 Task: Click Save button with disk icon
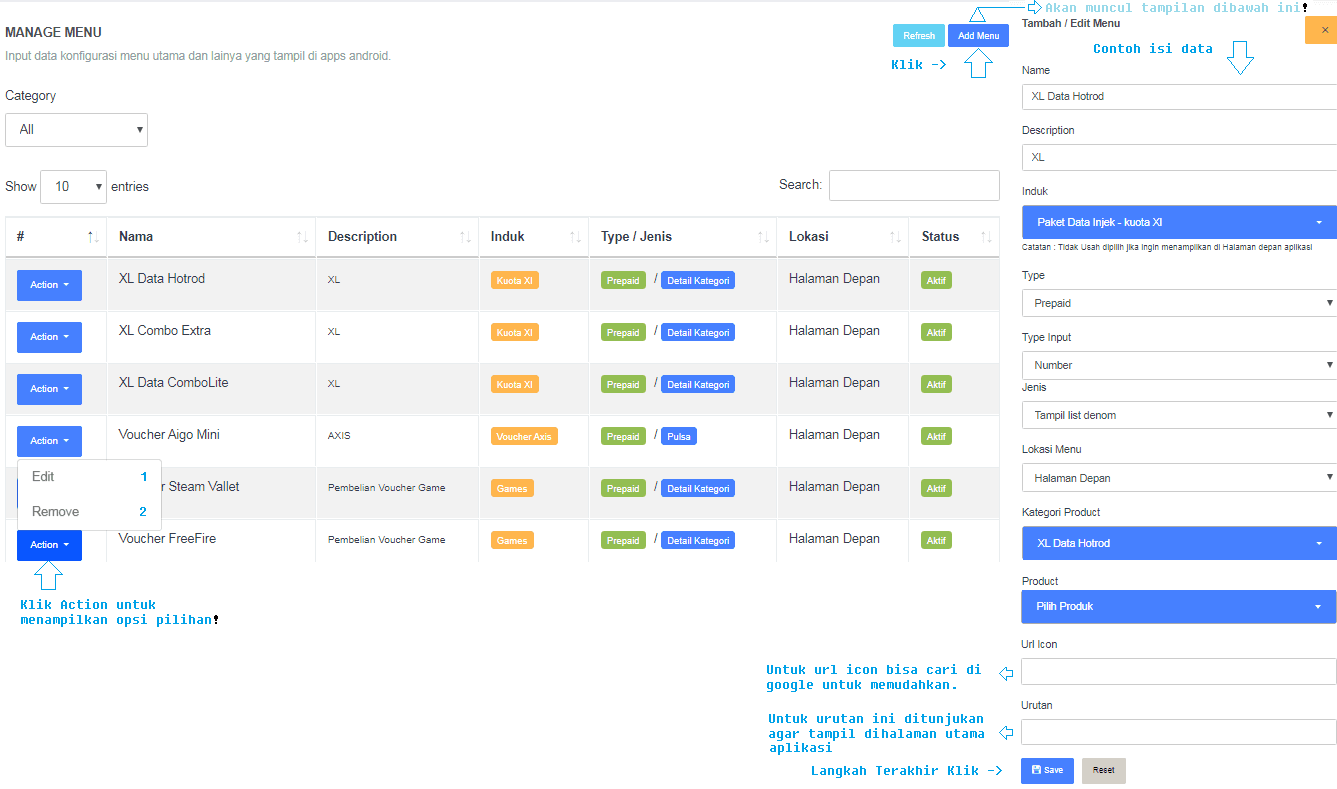1047,770
